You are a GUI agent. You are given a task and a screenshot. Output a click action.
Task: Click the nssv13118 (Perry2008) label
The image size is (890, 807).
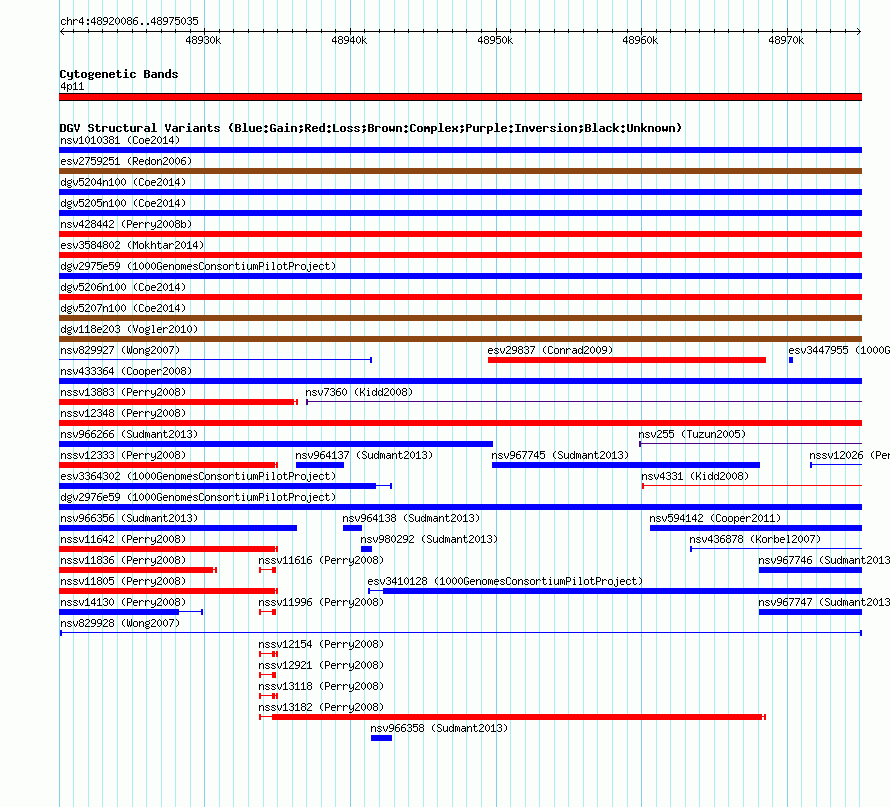[321, 686]
